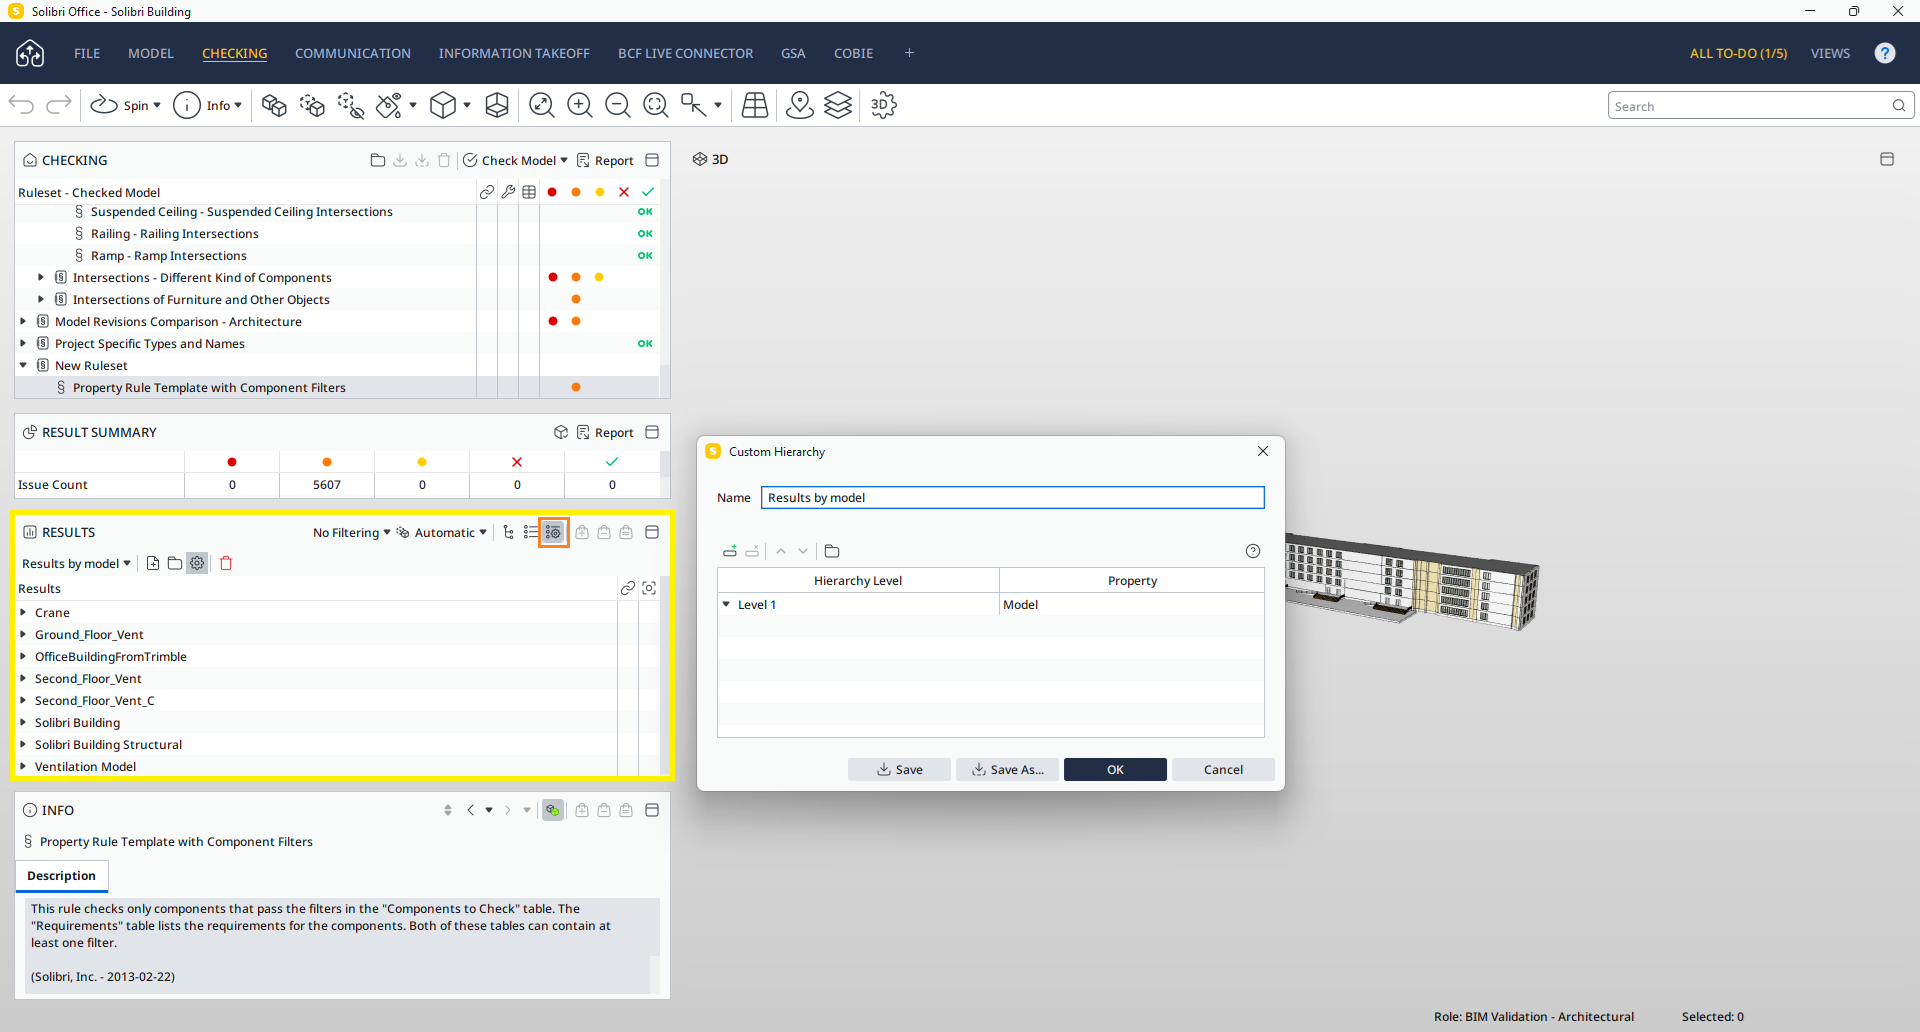Select the Description tab in Info panel
The image size is (1920, 1032).
(62, 876)
